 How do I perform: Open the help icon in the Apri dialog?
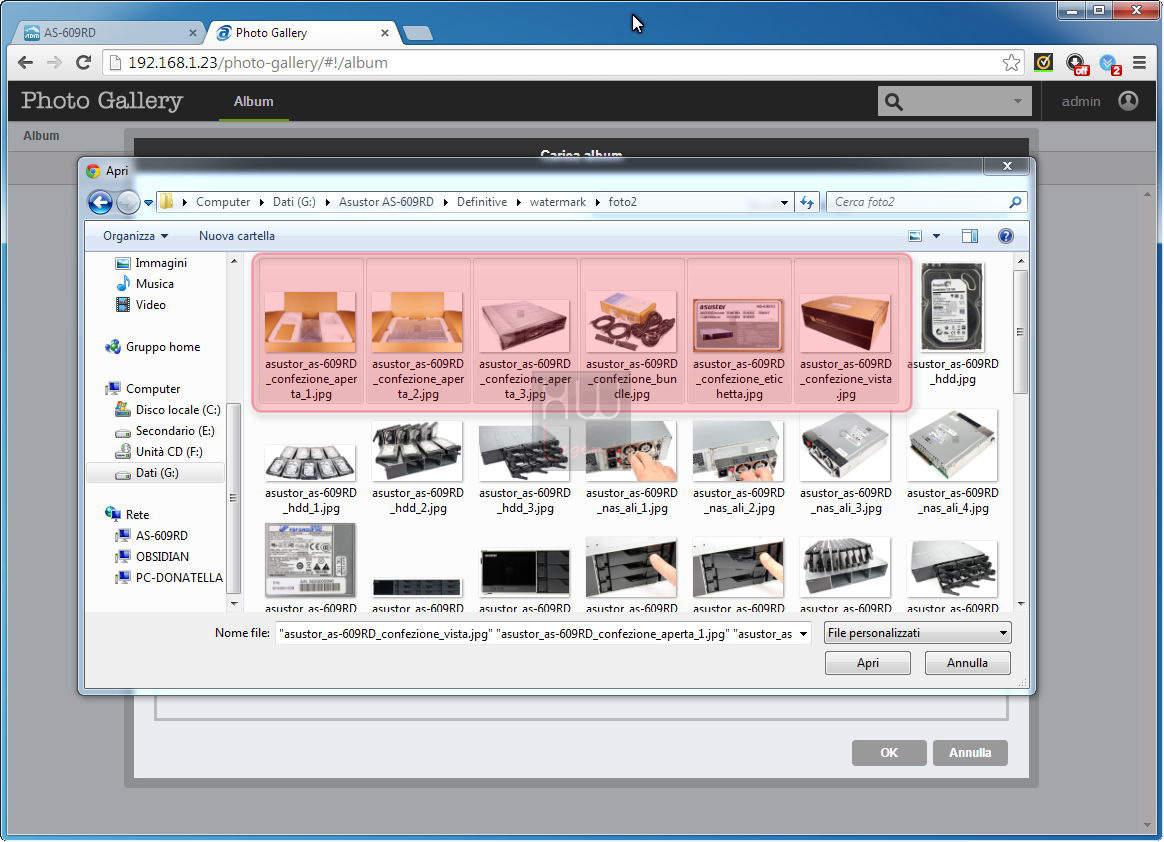1005,236
